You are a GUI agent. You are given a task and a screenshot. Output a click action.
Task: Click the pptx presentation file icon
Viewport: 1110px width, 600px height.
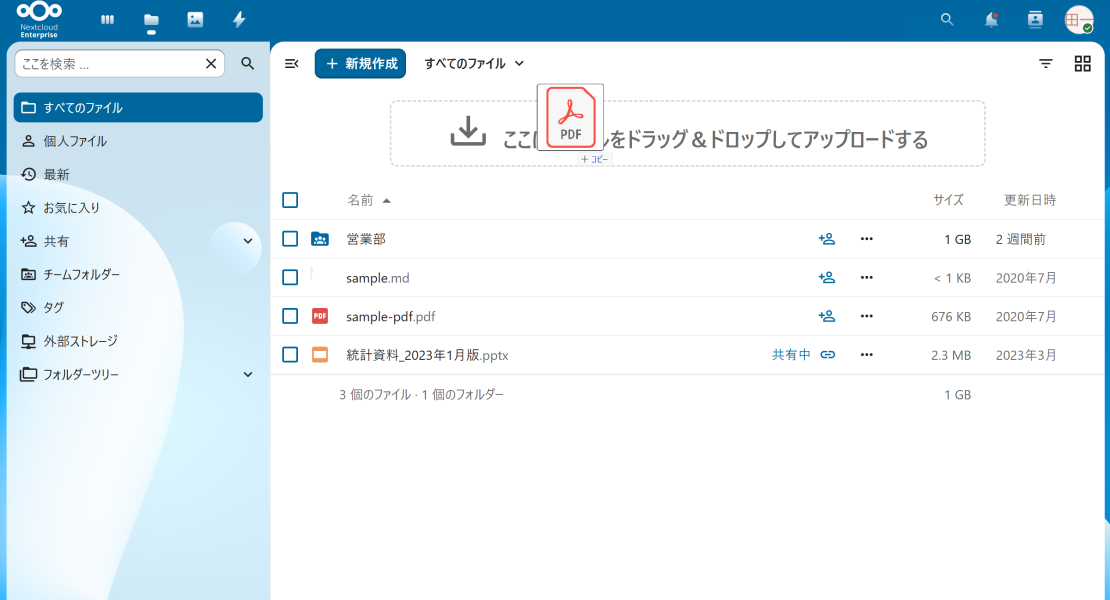coord(320,354)
